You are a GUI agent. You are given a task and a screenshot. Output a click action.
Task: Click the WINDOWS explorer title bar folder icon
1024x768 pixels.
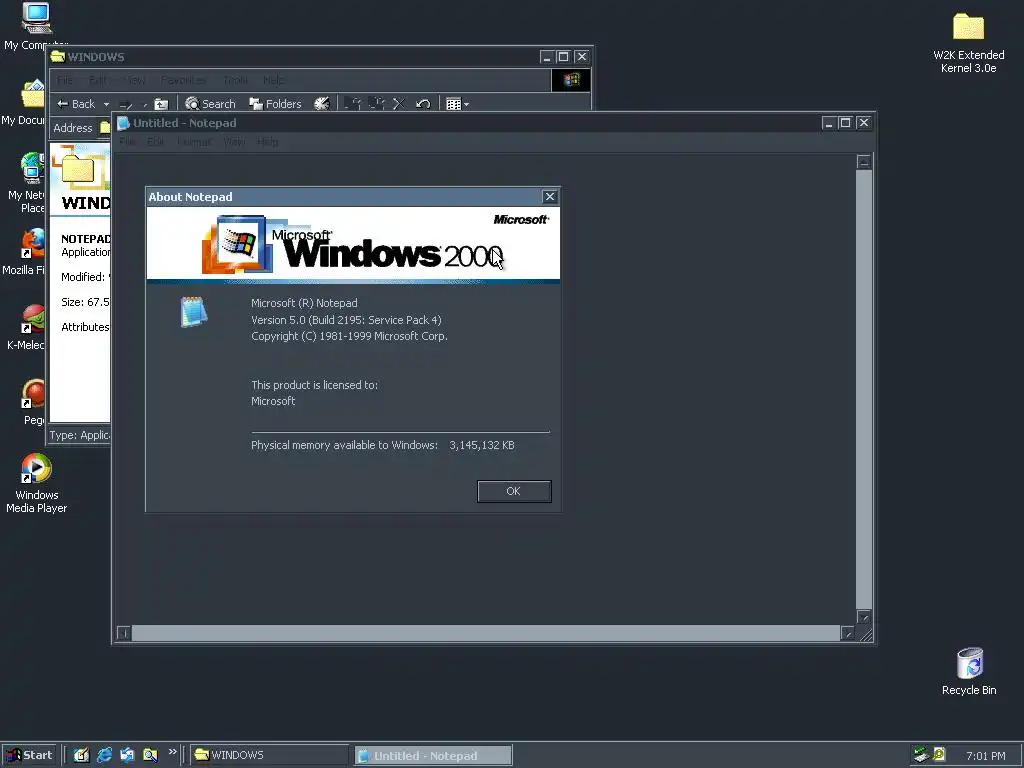pos(58,57)
